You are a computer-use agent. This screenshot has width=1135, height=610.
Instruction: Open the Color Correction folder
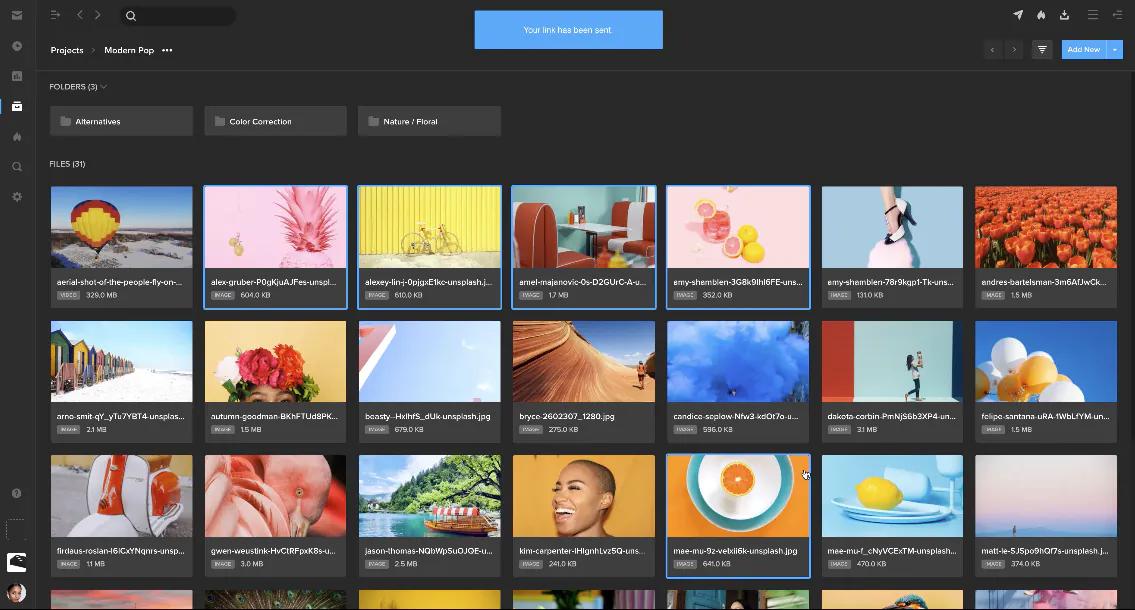pos(275,121)
